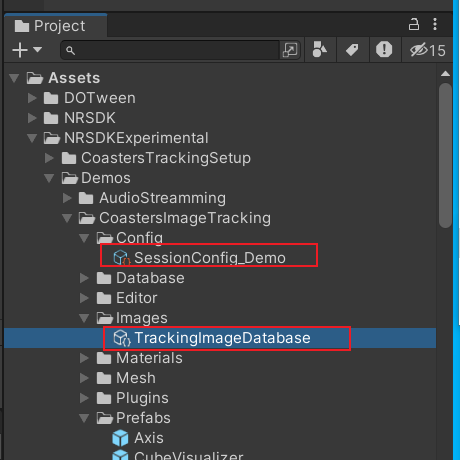460x460 pixels.
Task: Click the Search by Type filter icon
Action: click(x=320, y=50)
